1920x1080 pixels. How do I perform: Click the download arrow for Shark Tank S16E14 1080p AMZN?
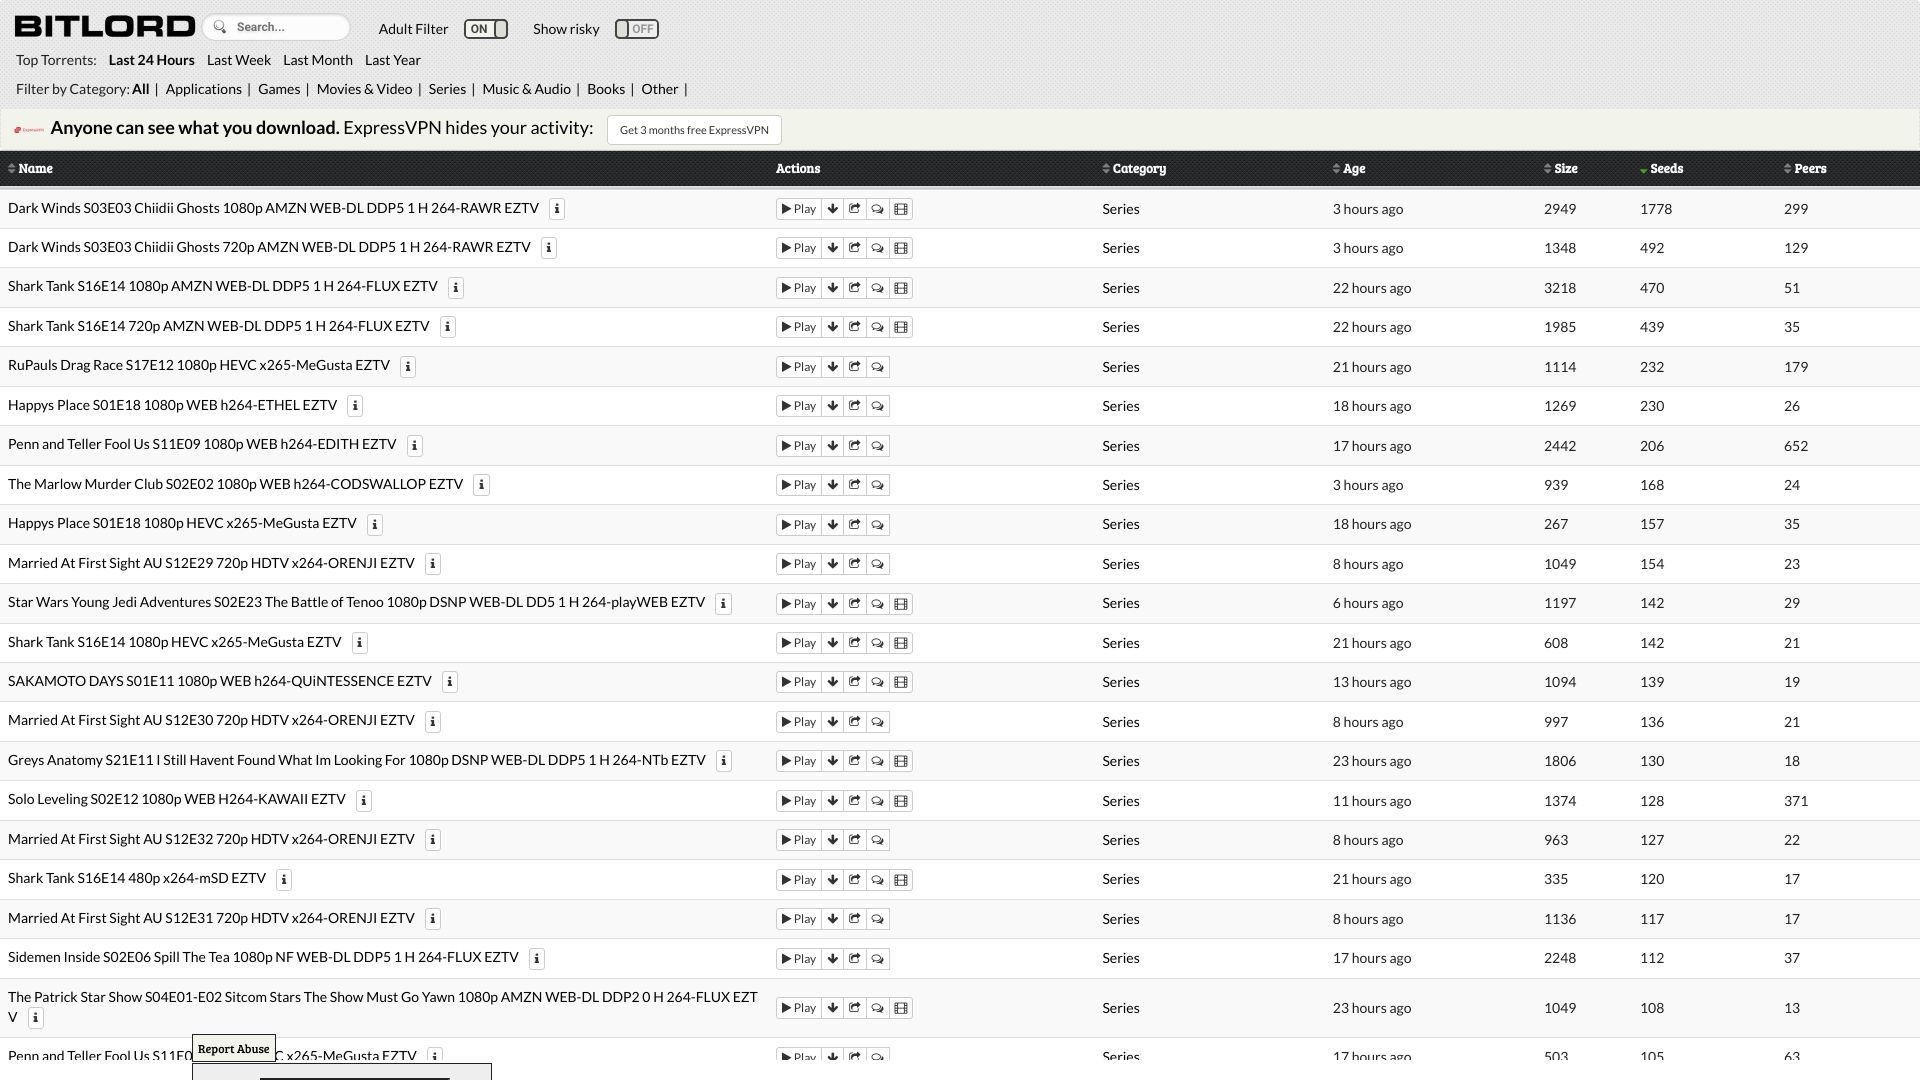pos(832,288)
